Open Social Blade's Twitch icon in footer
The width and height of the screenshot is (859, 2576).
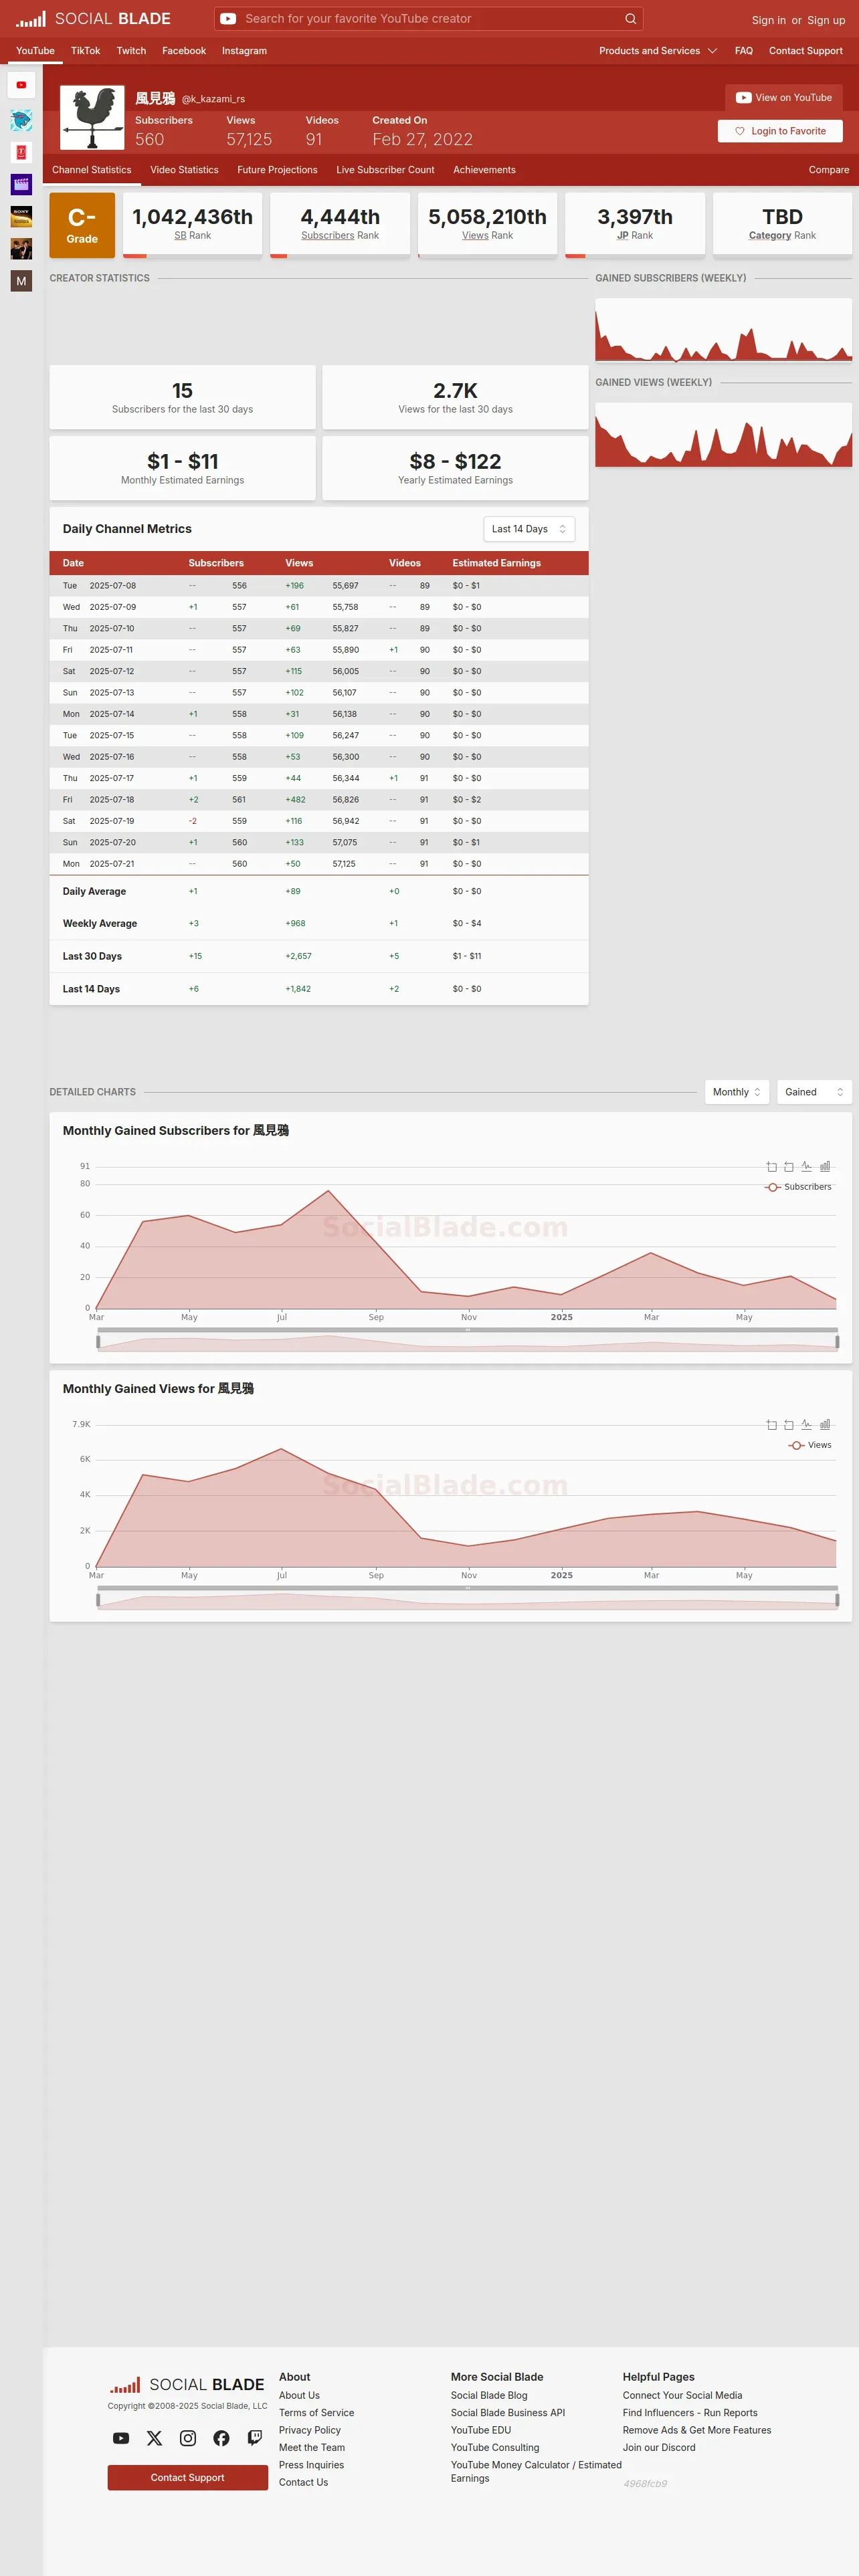point(255,2438)
